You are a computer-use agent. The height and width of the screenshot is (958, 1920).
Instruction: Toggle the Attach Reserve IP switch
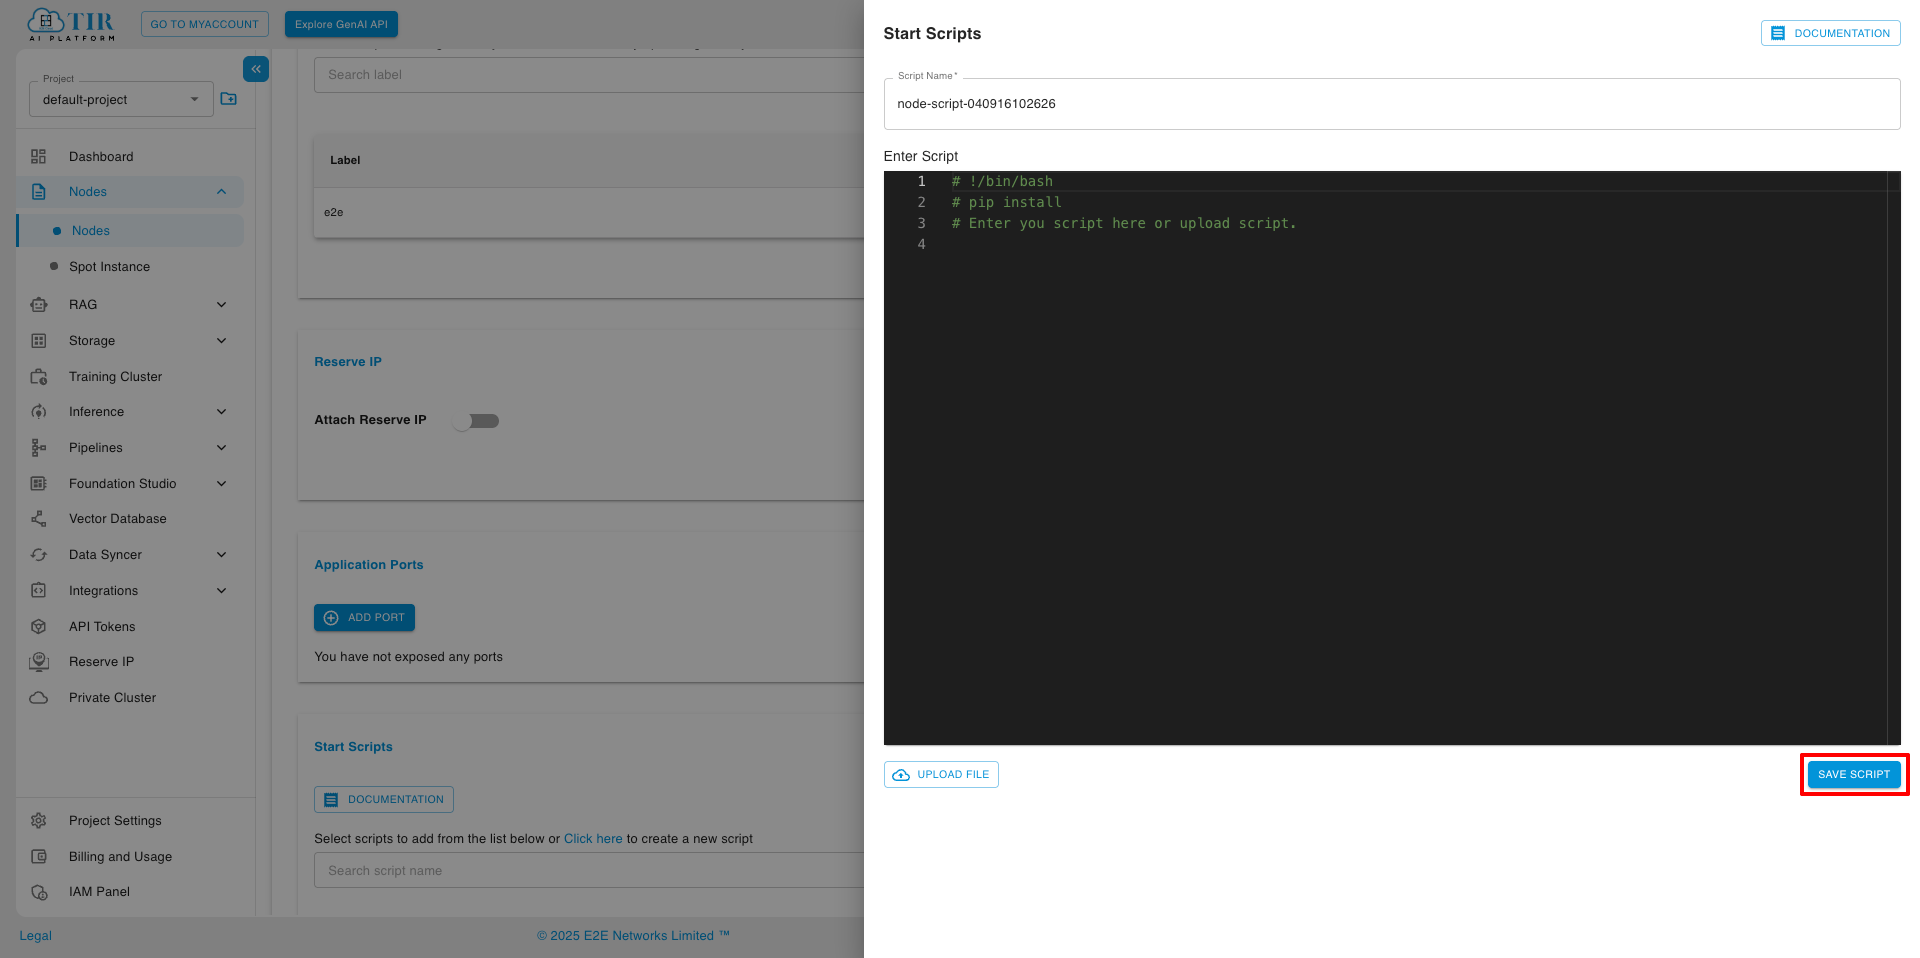[x=476, y=421]
